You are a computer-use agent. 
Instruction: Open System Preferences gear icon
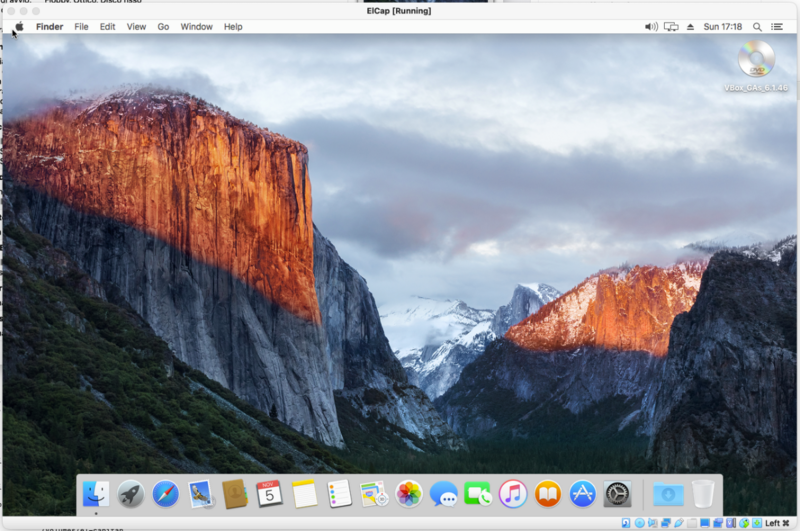[x=617, y=493]
